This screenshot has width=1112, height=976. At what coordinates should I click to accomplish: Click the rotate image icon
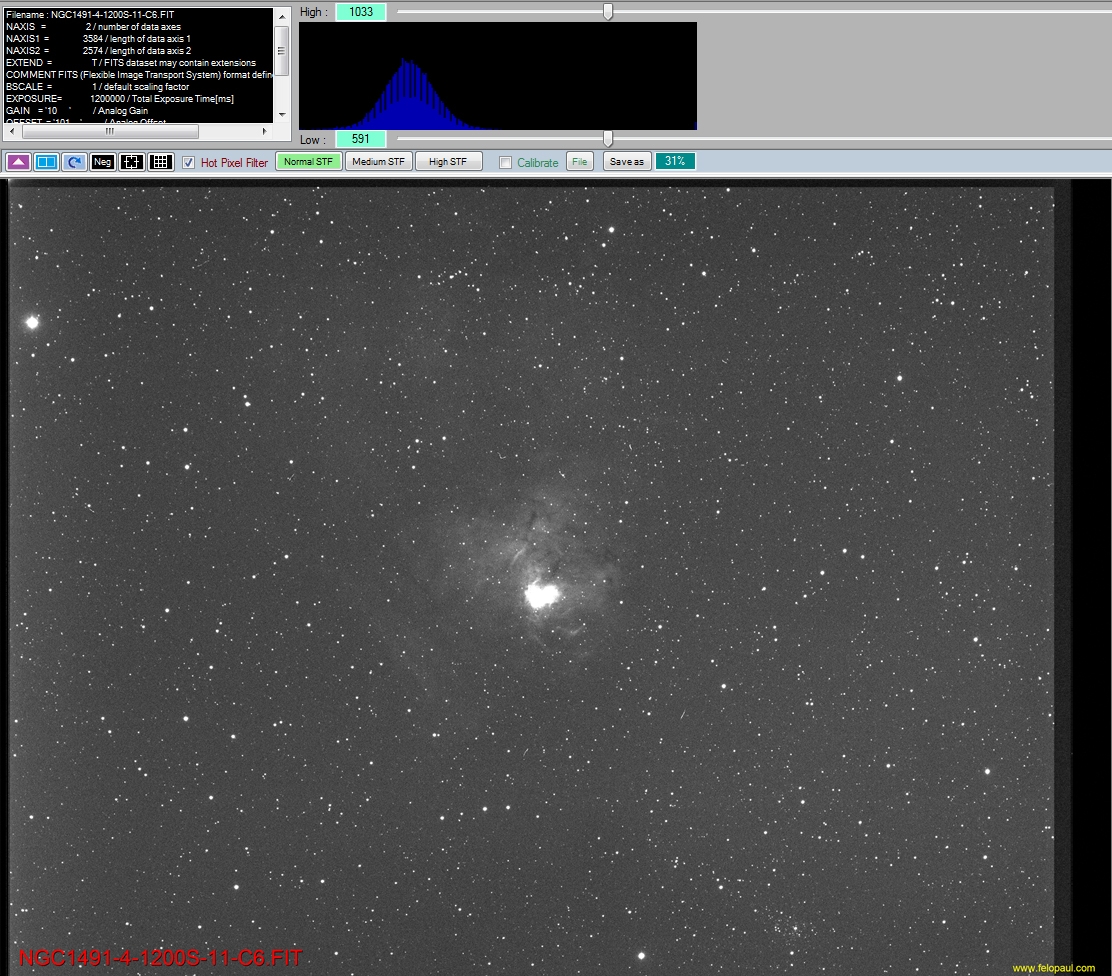(x=74, y=162)
